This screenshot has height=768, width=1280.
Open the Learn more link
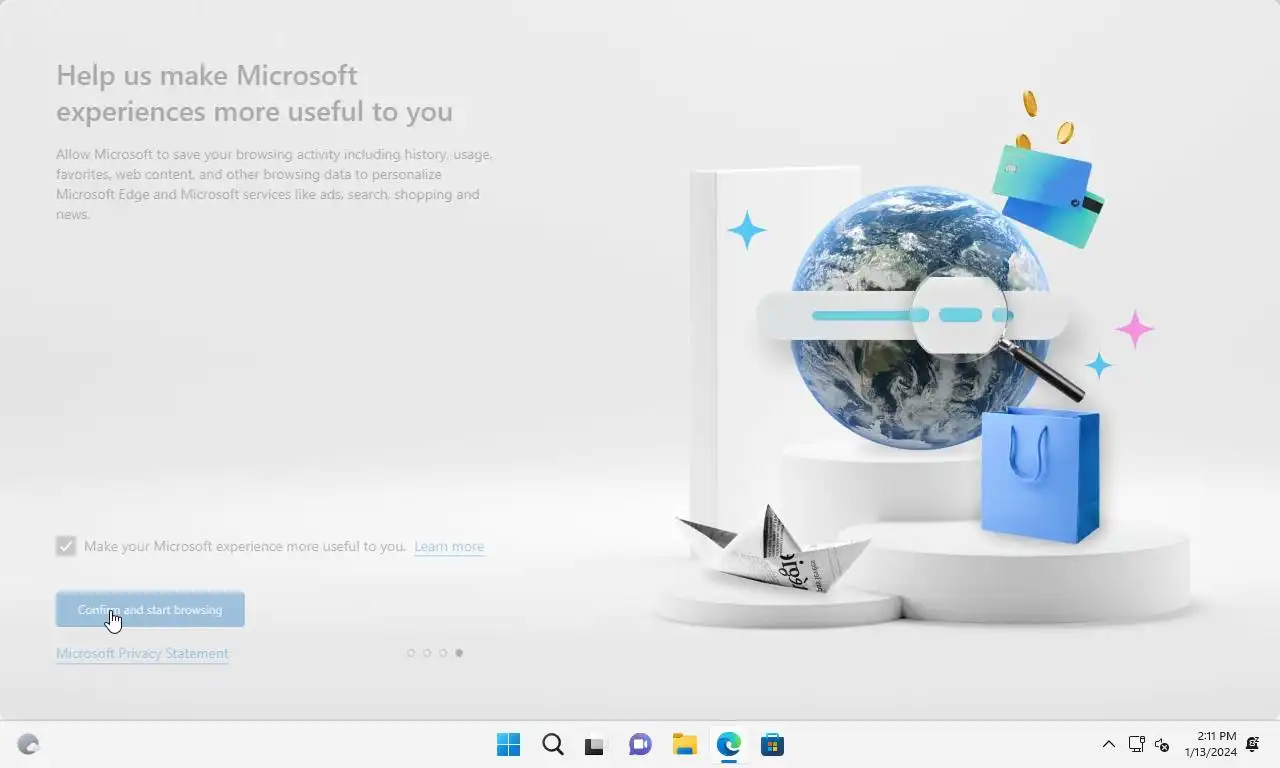point(449,546)
